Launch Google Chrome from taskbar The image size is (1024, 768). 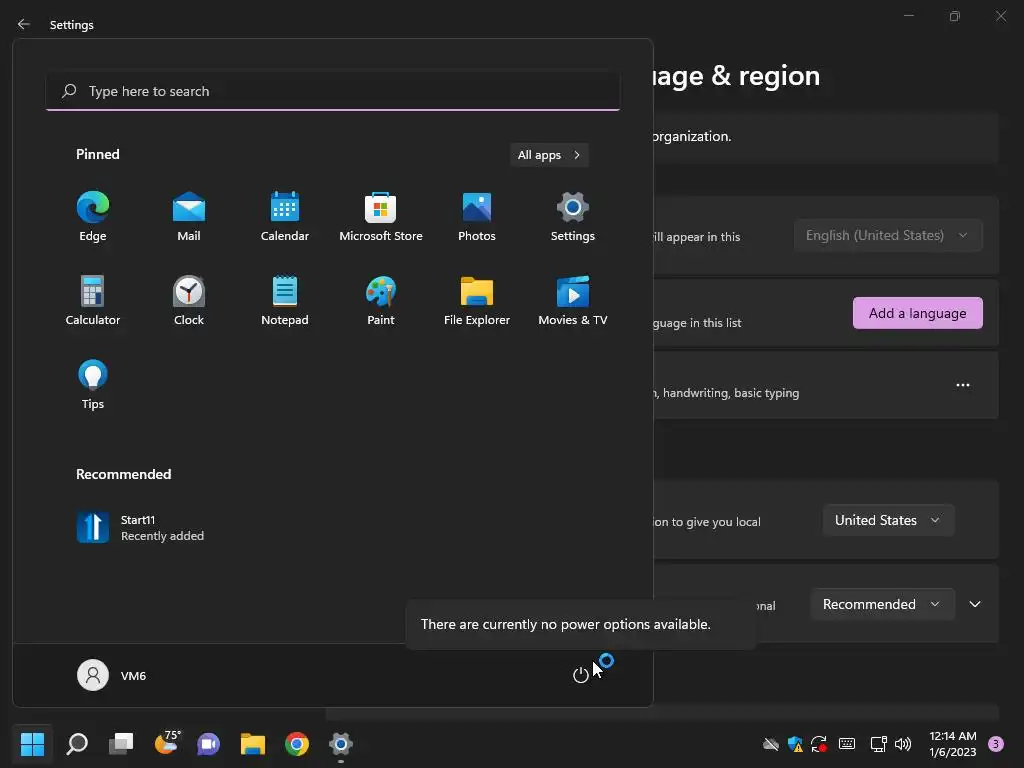pyautogui.click(x=296, y=743)
